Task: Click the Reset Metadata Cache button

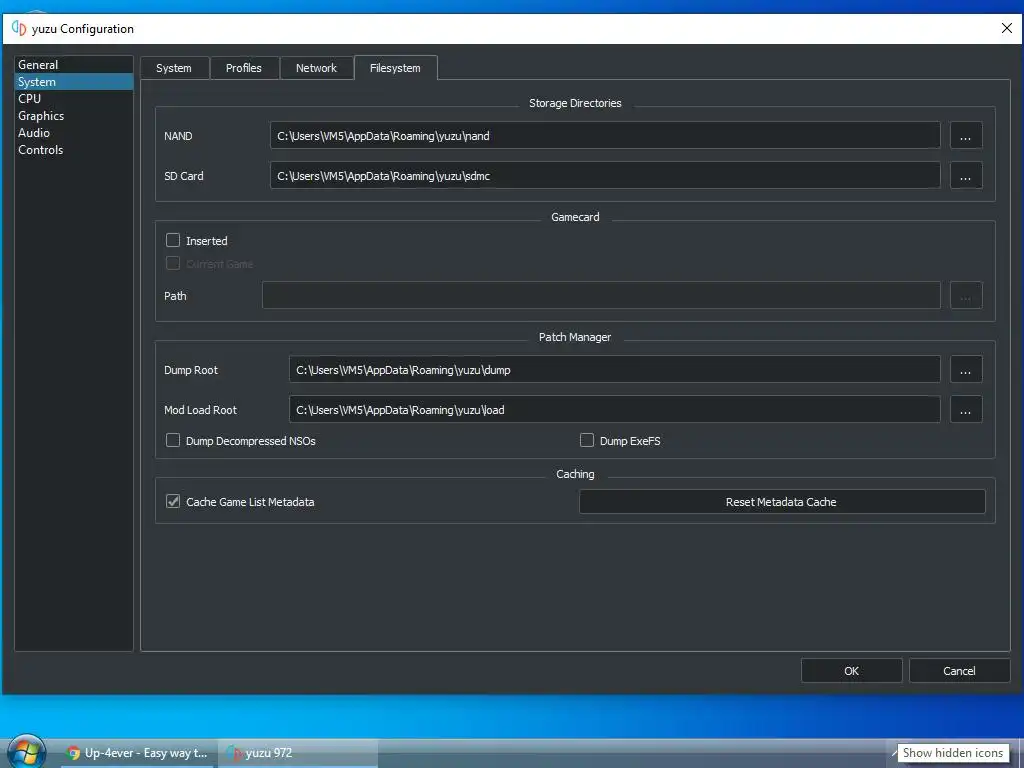Action: [782, 502]
